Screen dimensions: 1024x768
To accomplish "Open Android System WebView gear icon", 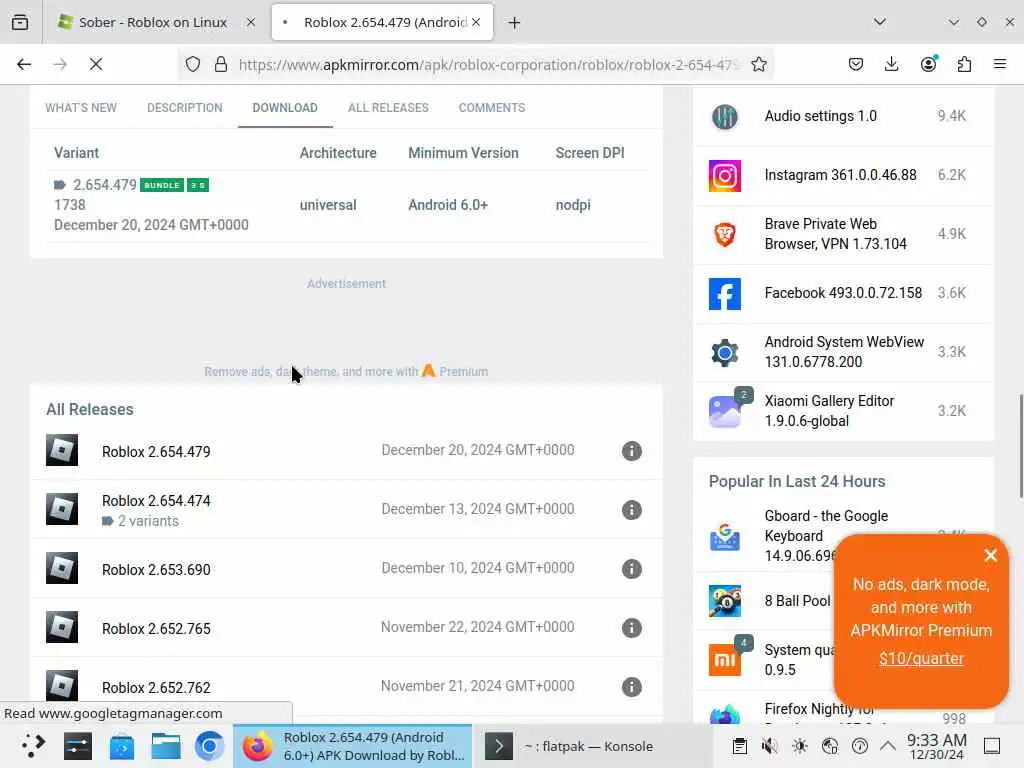I will (725, 353).
